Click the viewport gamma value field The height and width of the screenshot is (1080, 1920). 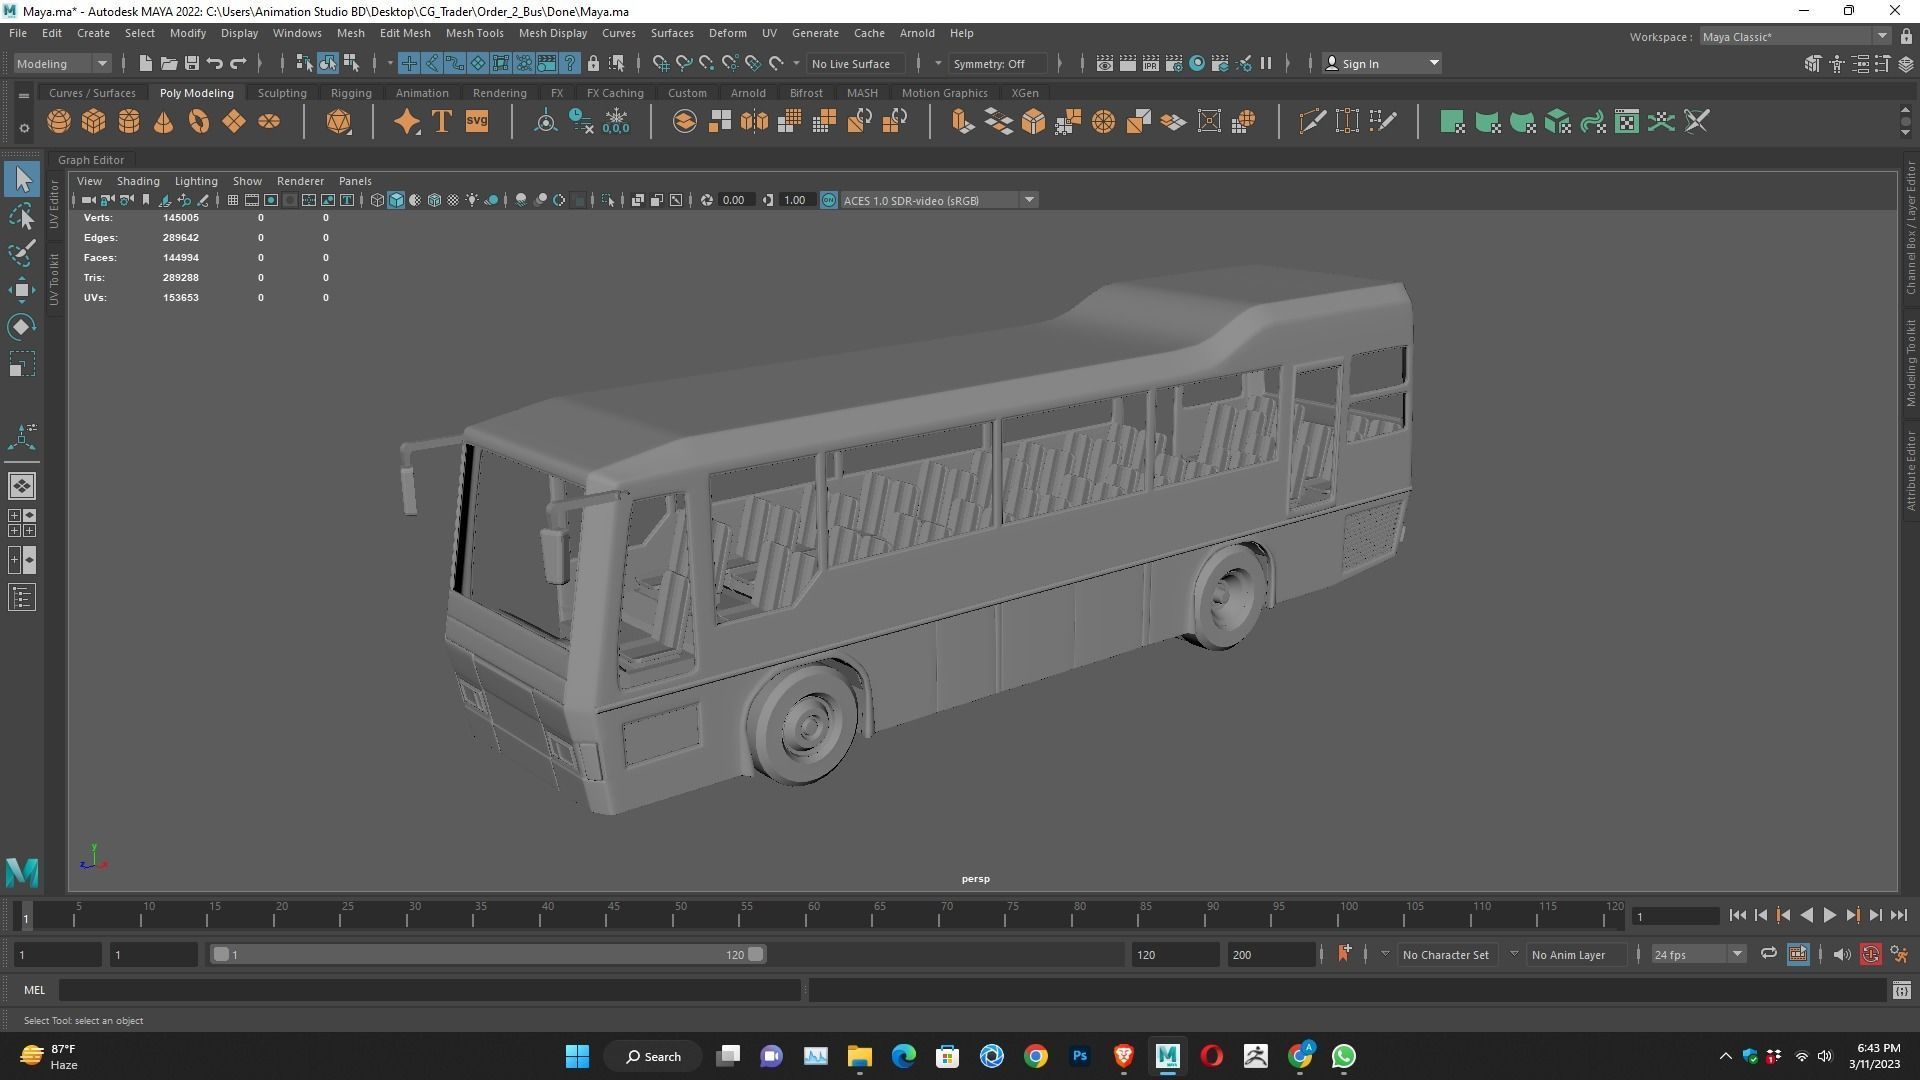click(796, 200)
